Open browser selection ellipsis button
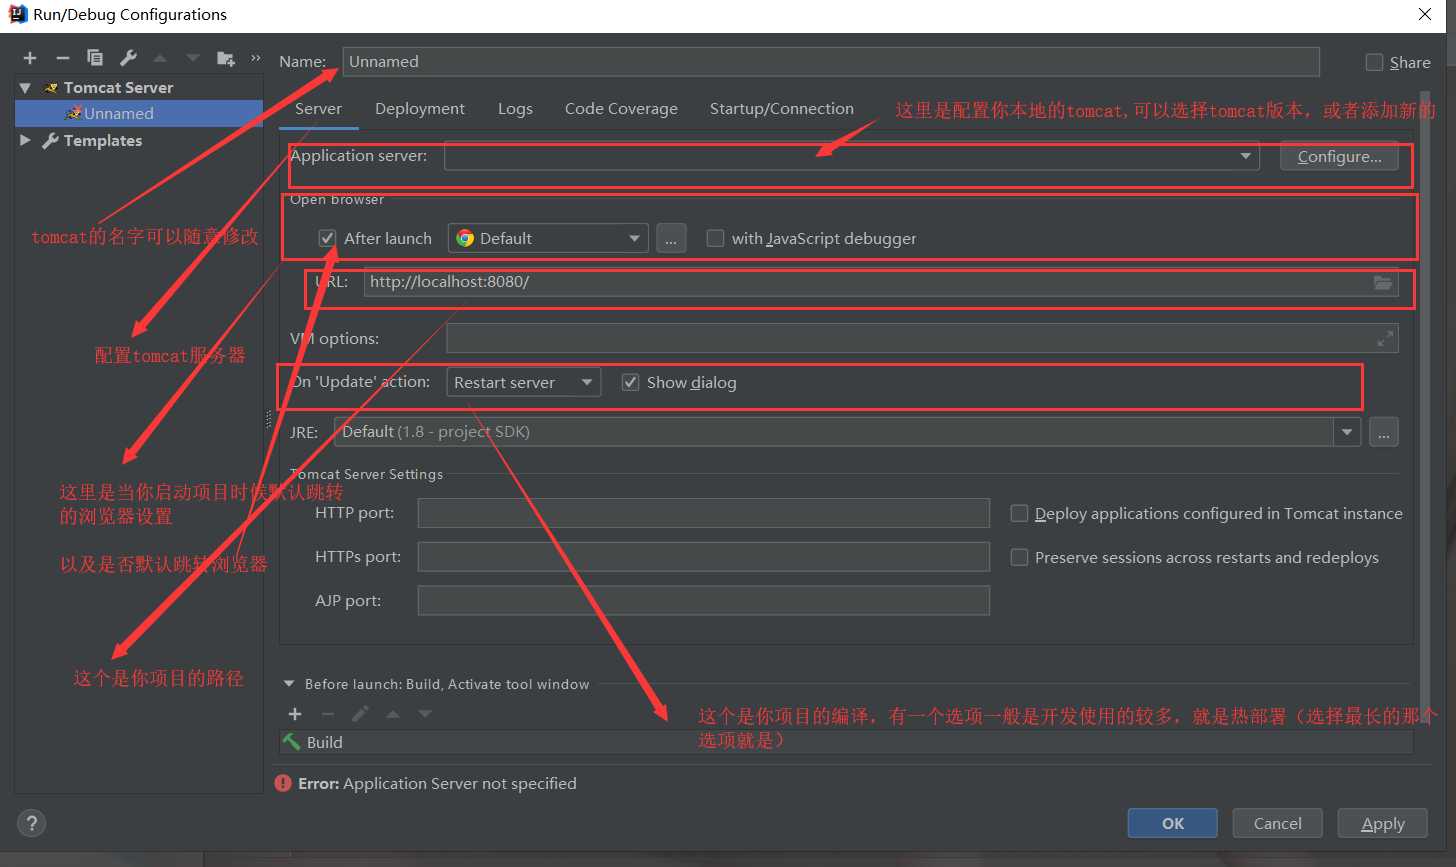This screenshot has width=1456, height=867. (671, 238)
